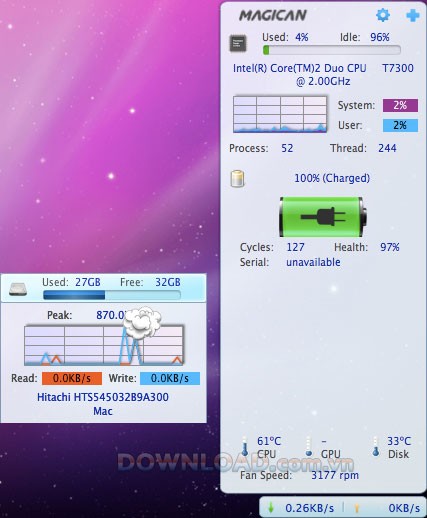The image size is (427, 518).
Task: Click the small battery icon
Action: pyautogui.click(x=237, y=178)
